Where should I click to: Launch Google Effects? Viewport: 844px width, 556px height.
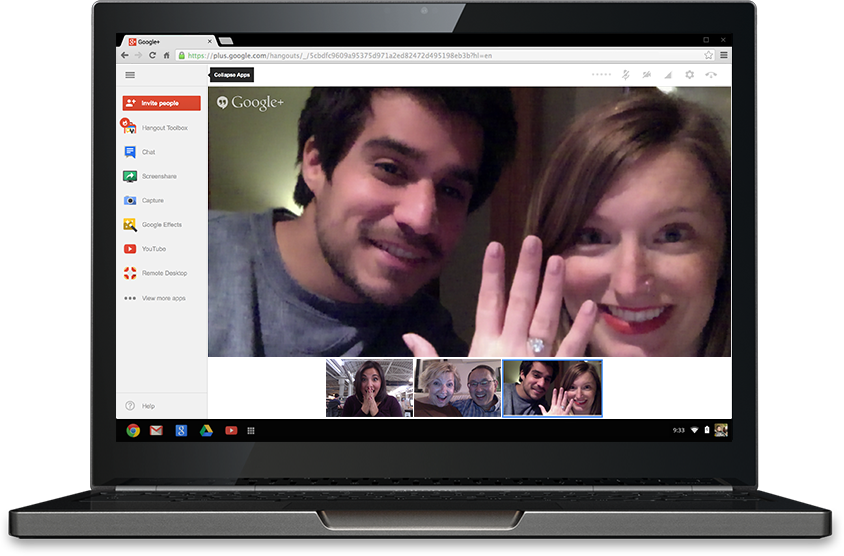160,225
